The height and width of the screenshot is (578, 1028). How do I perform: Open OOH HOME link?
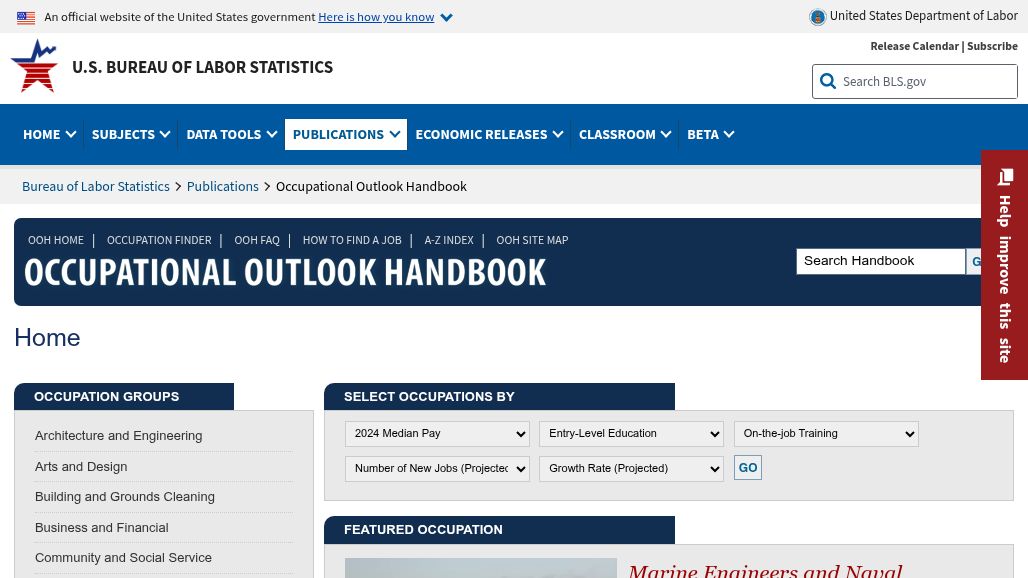point(56,240)
